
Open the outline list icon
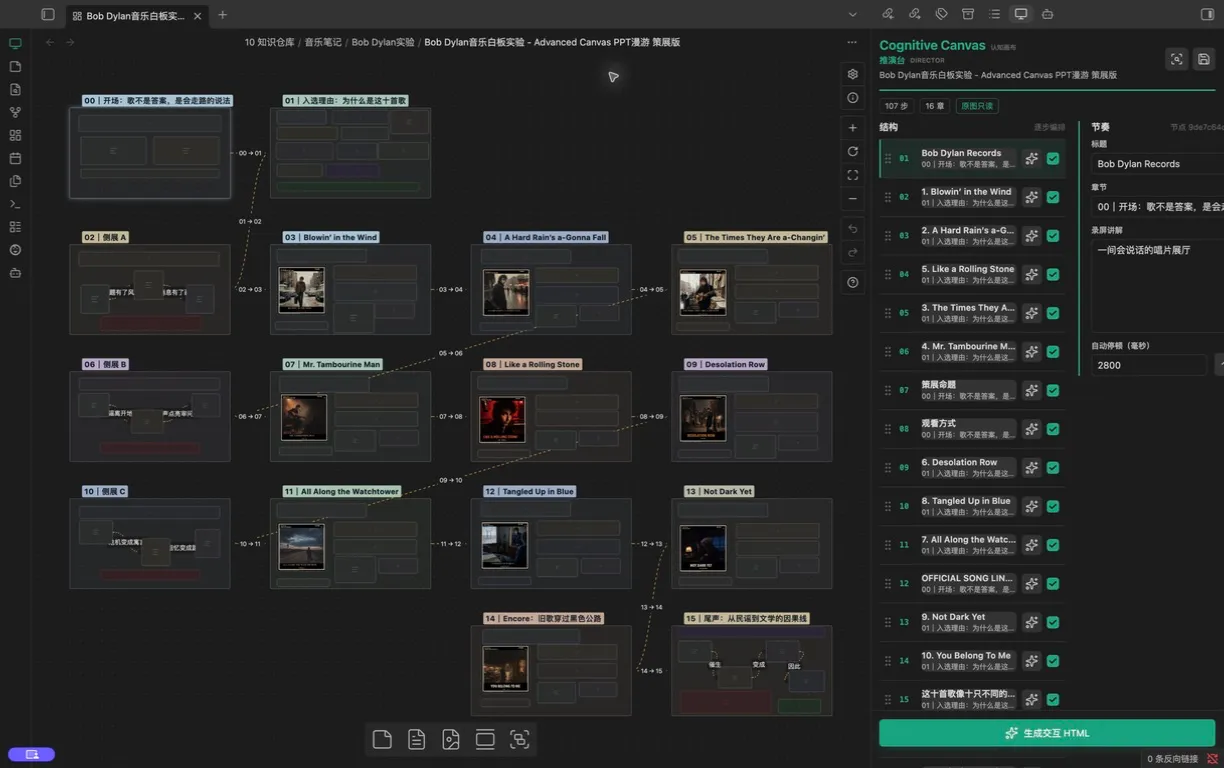(x=994, y=14)
